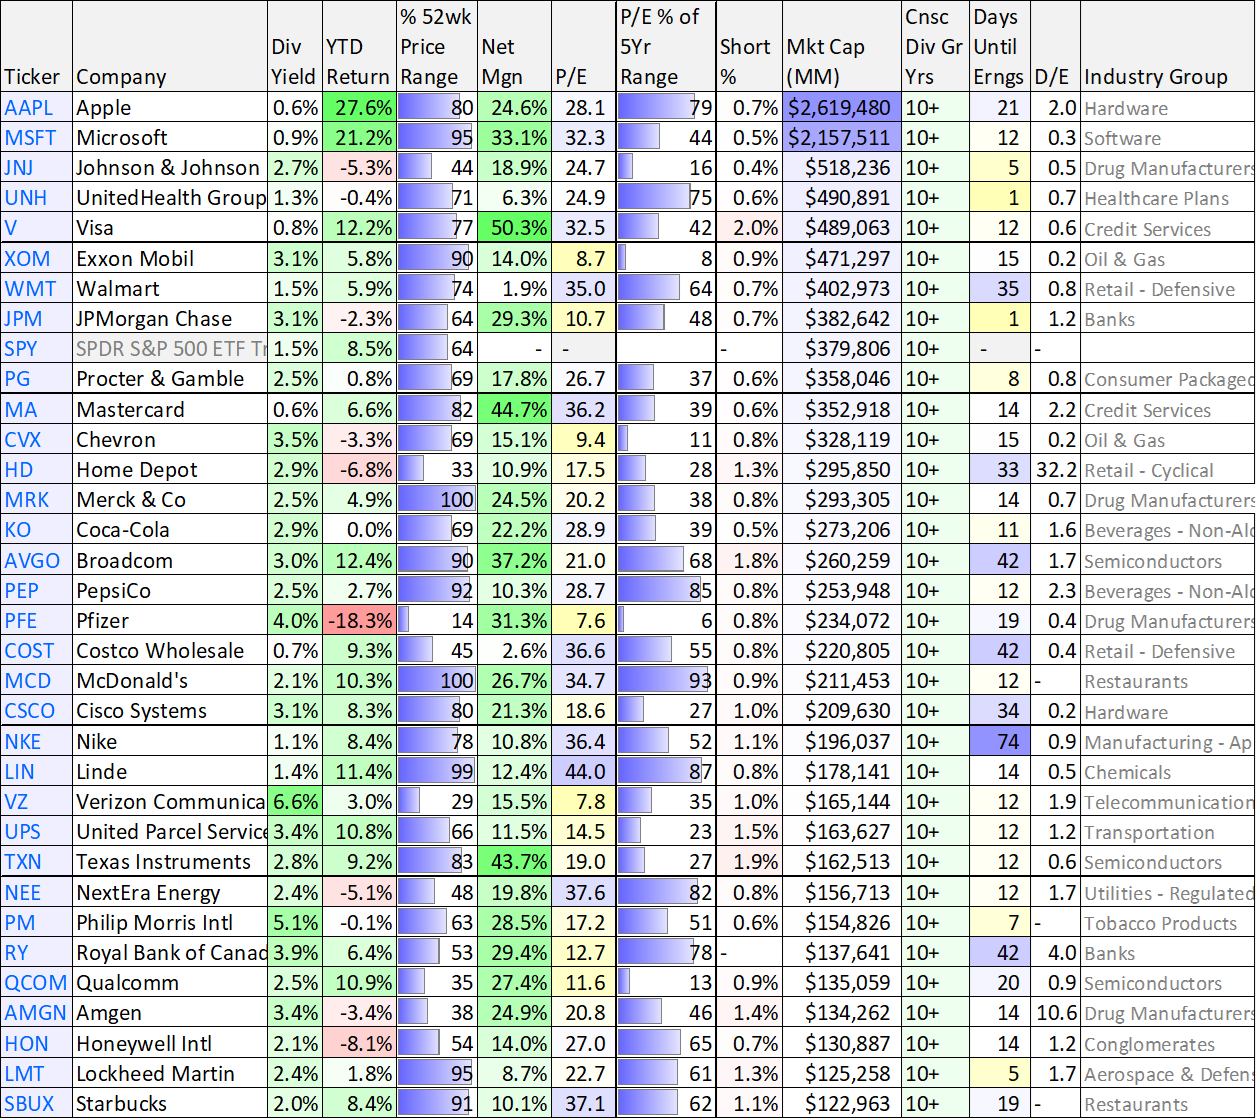
Task: Select Linde's 44.0 P/E cell
Action: tap(583, 771)
